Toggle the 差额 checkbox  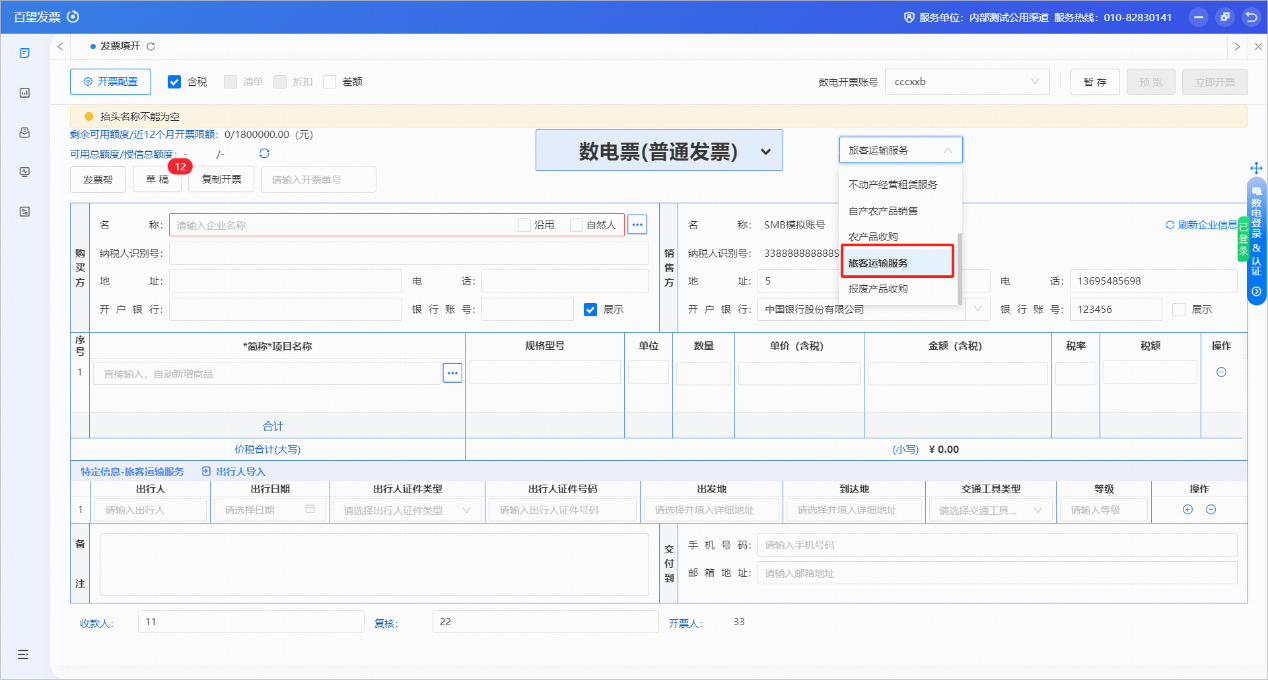[x=329, y=82]
